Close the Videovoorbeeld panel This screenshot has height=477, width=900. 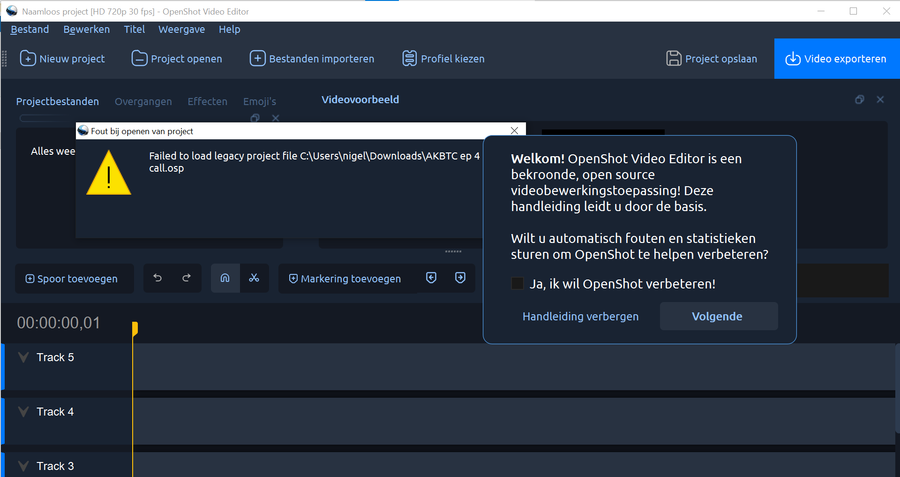pos(880,99)
